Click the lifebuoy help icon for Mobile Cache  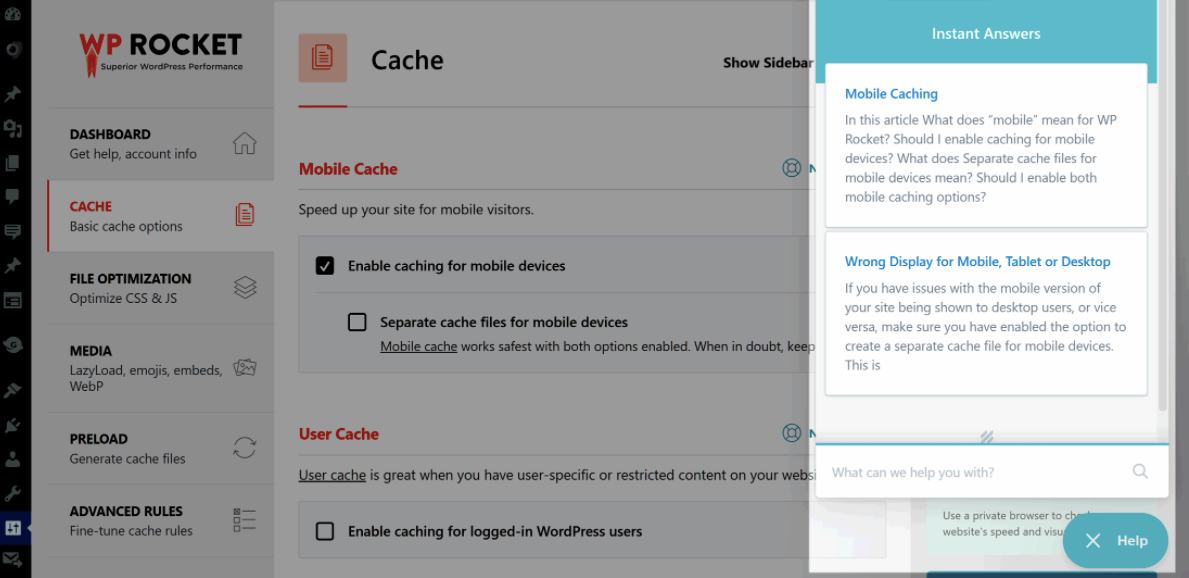(x=792, y=168)
